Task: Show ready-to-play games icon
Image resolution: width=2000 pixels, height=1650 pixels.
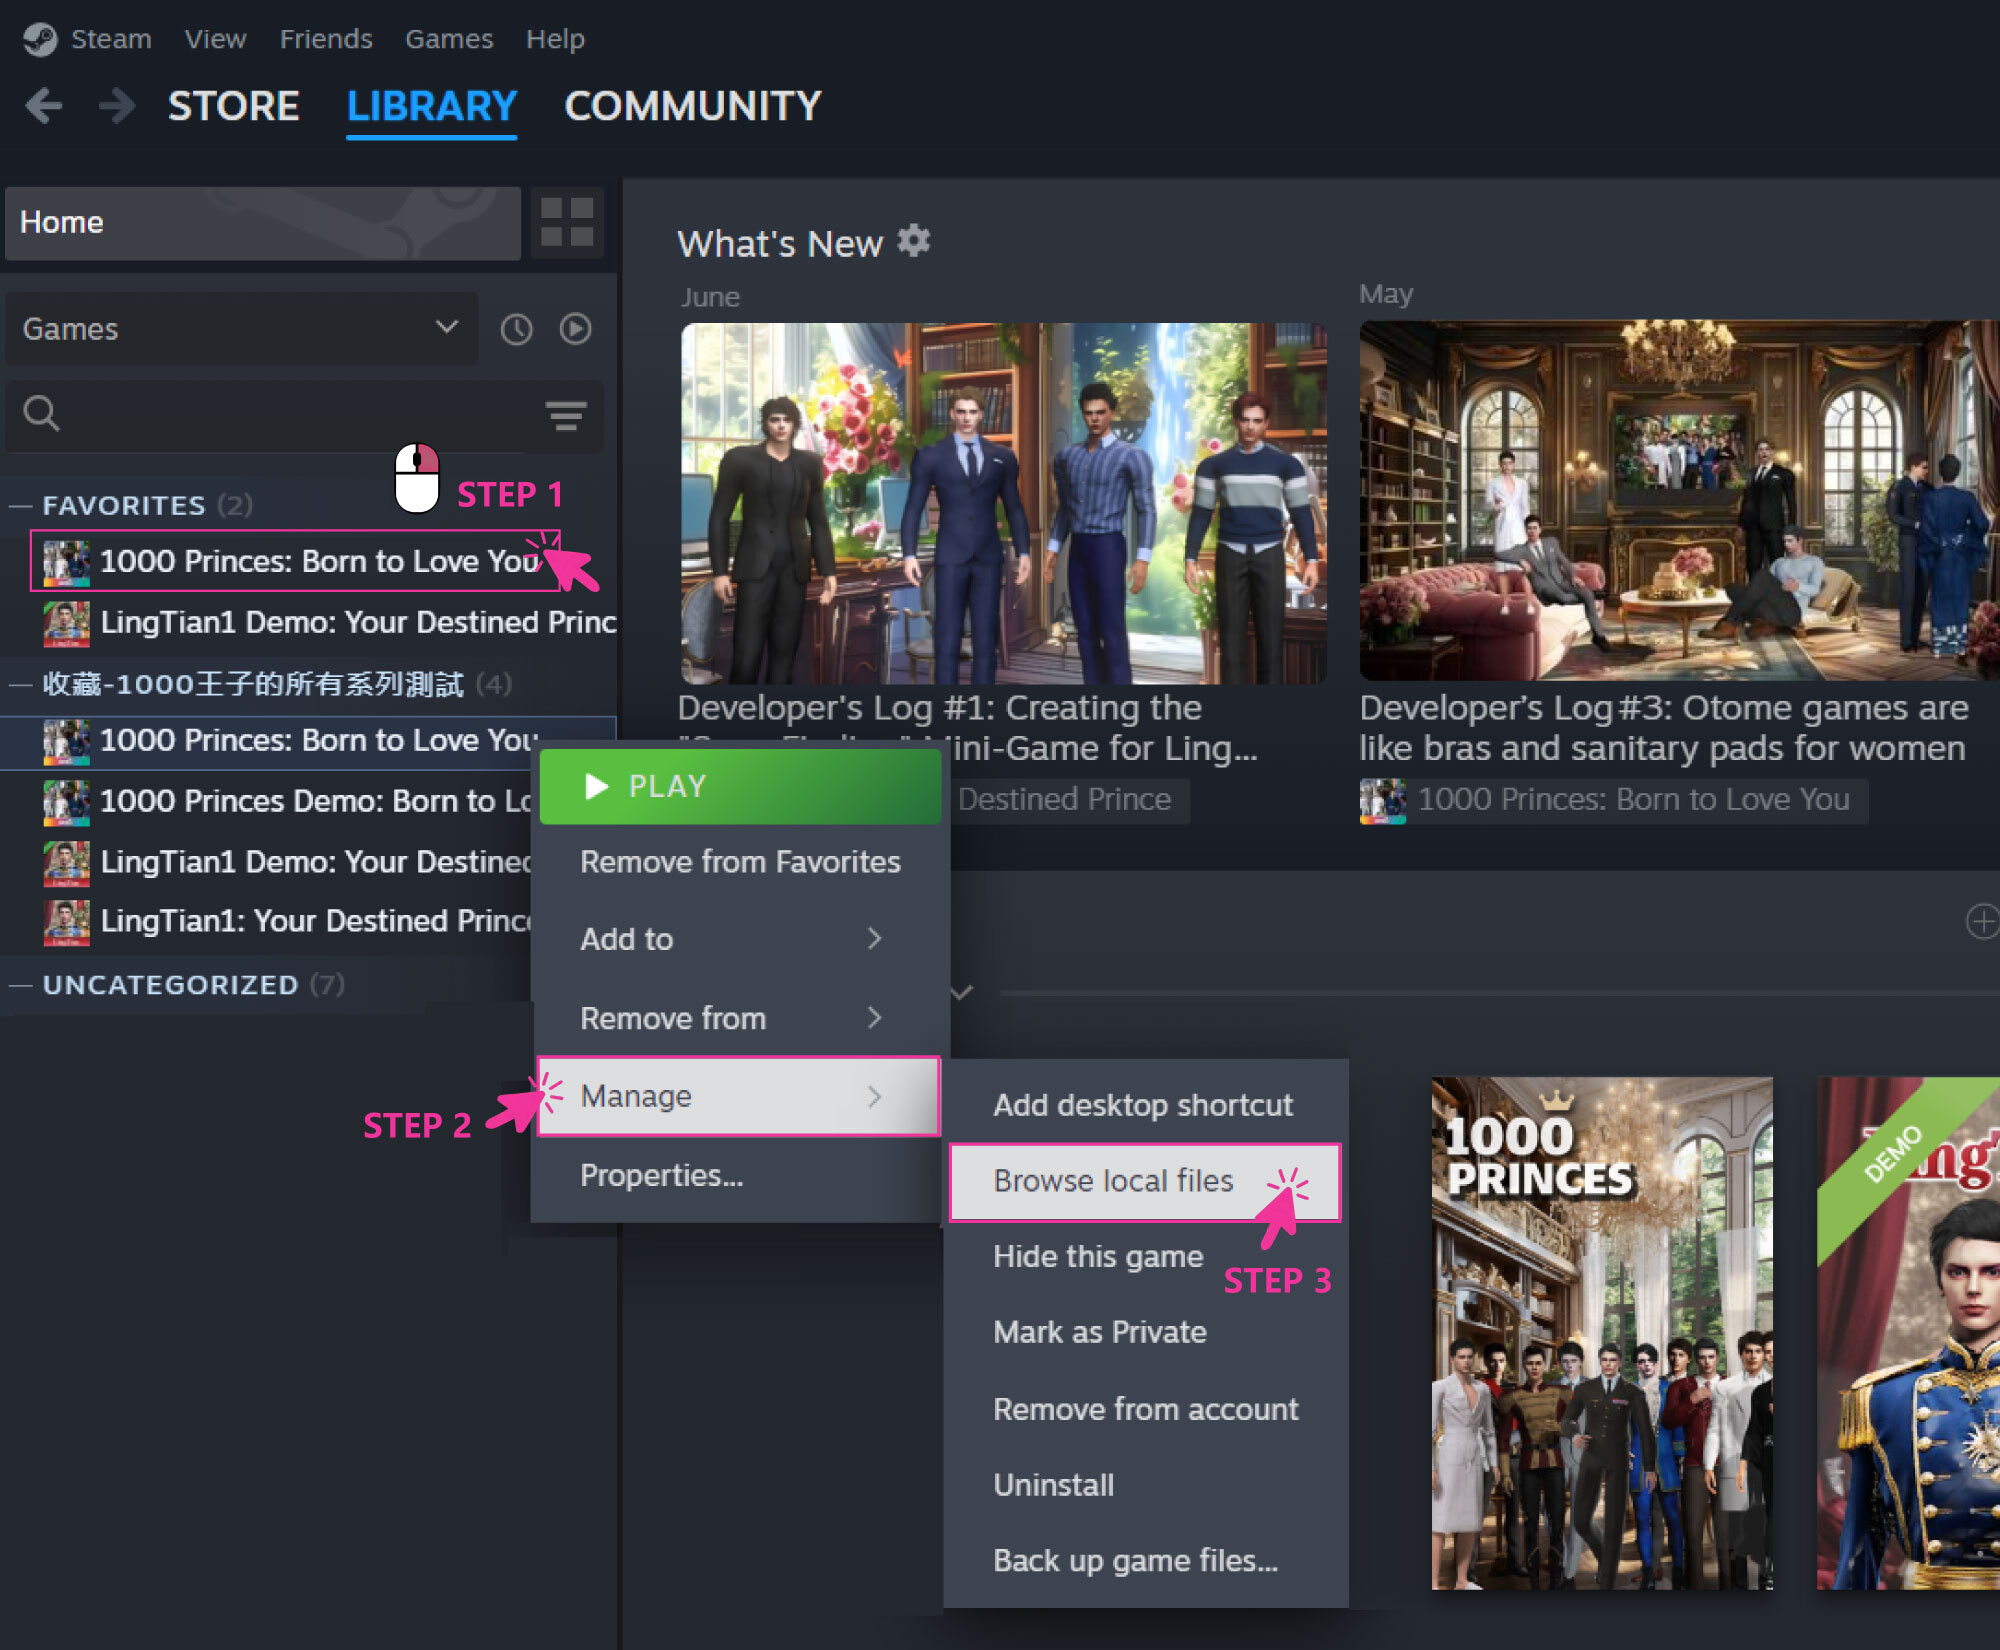Action: (575, 329)
